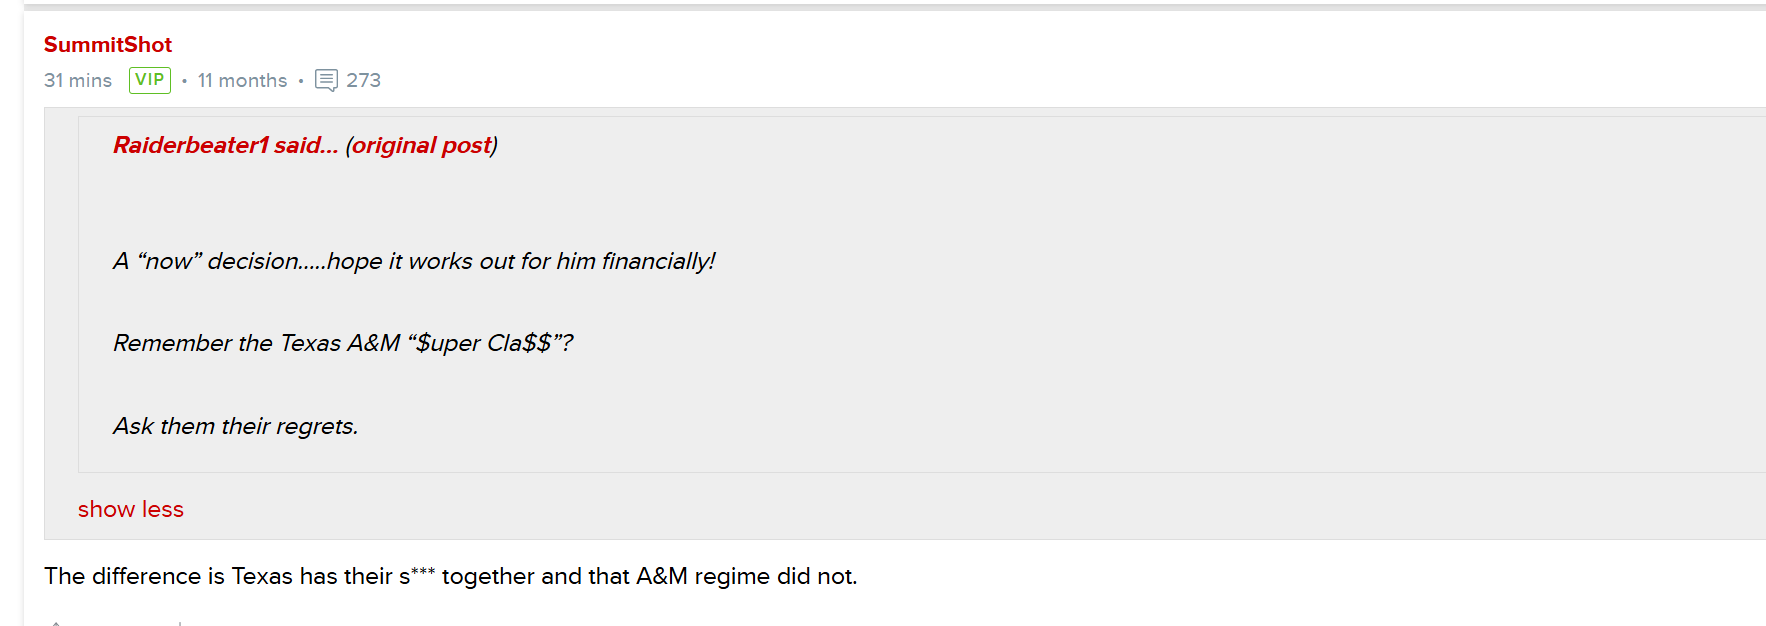Click the quoted Texas A&M $uper Cla$$ line
Image resolution: width=1766 pixels, height=626 pixels.
(x=343, y=343)
